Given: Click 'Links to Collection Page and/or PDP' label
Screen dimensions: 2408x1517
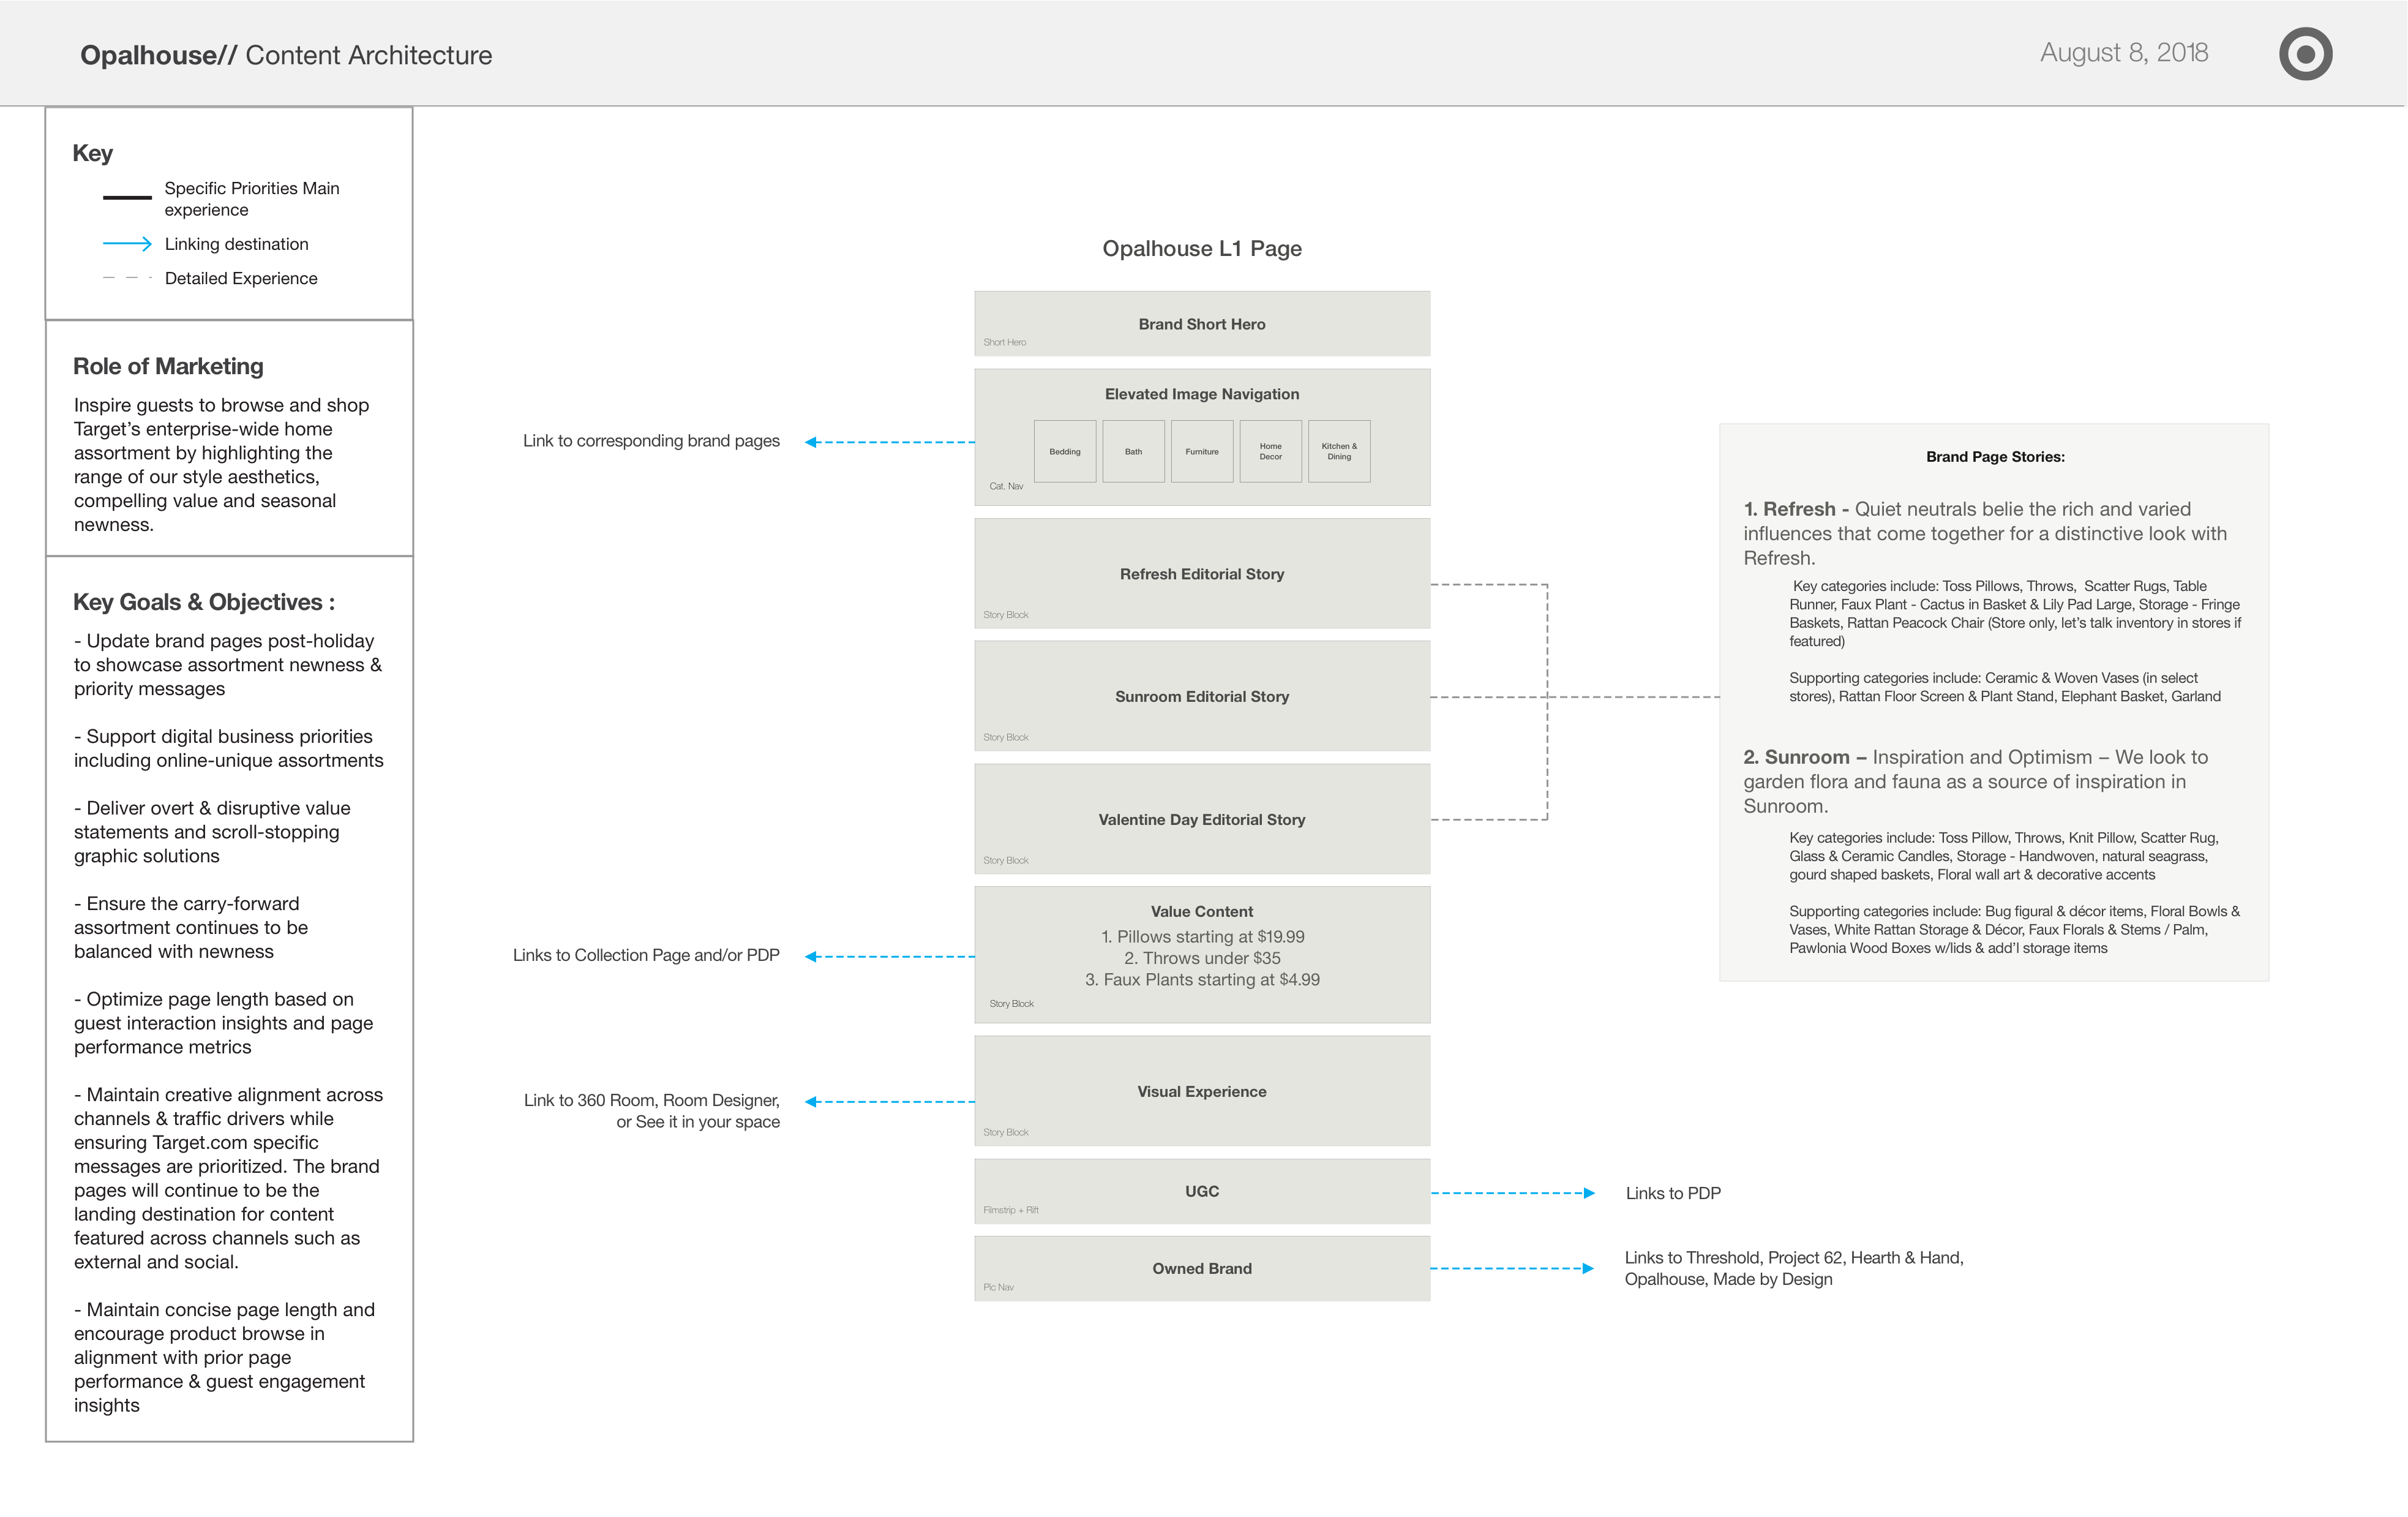Looking at the screenshot, I should click(x=646, y=955).
